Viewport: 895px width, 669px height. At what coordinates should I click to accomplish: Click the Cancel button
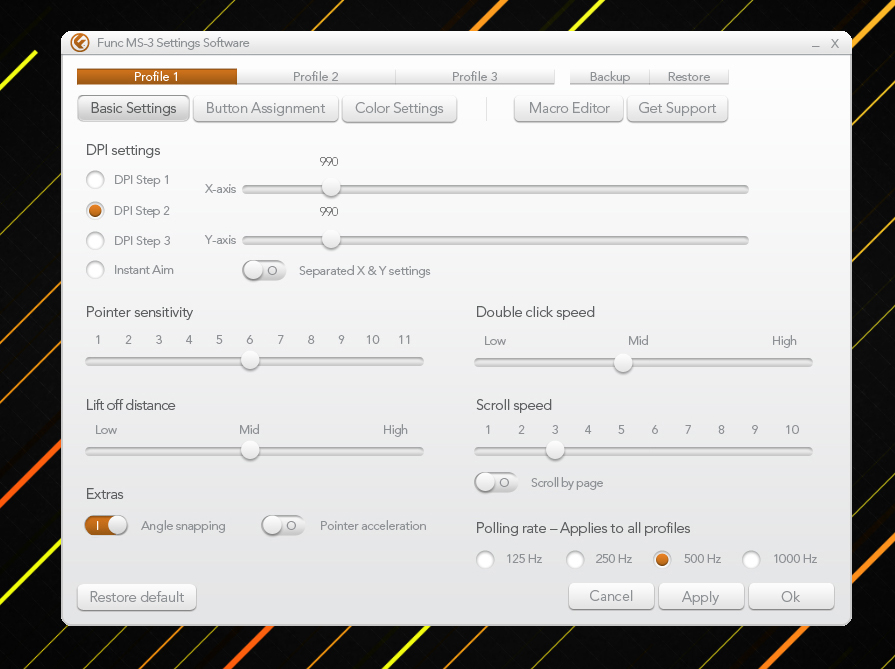[611, 597]
